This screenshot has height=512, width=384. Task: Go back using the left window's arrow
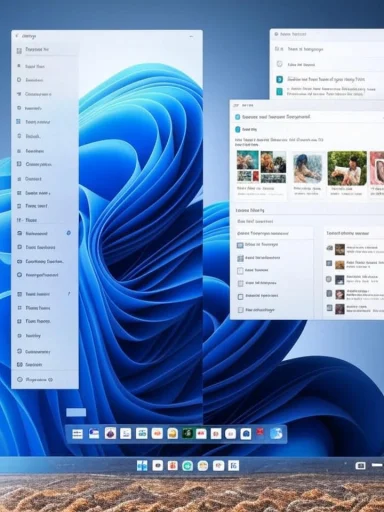16,36
